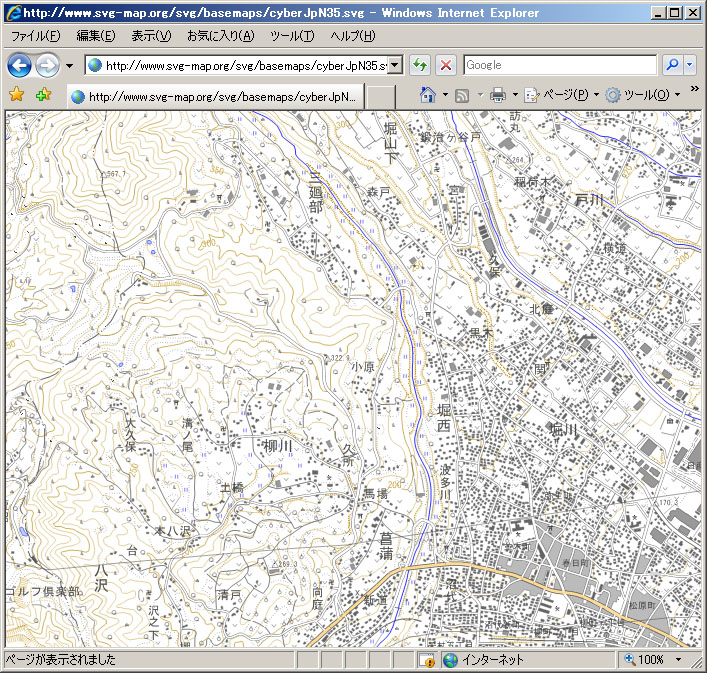Select the cyberJpN35.svg browser tab
This screenshot has height=673, width=707.
tap(215, 97)
